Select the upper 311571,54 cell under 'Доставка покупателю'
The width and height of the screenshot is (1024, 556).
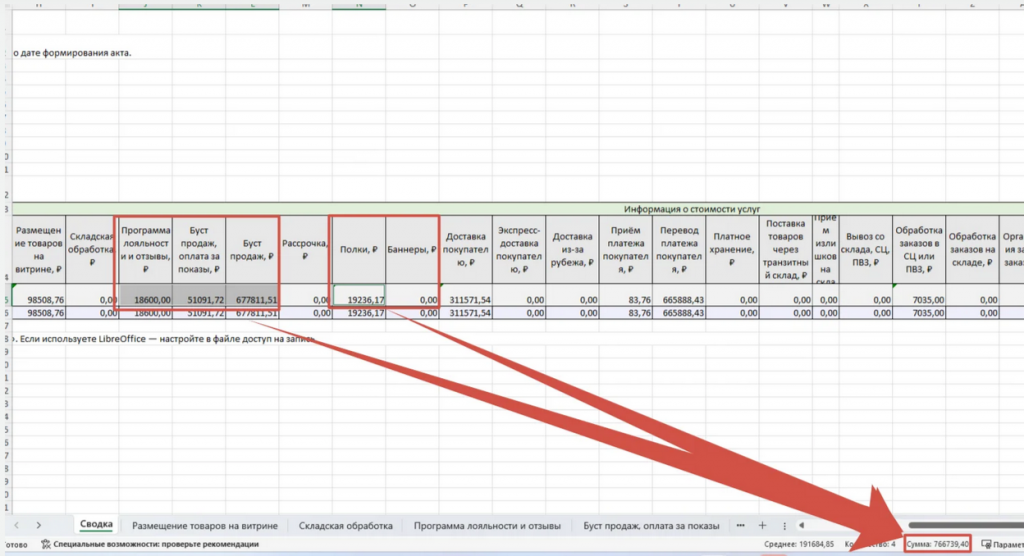click(x=465, y=298)
